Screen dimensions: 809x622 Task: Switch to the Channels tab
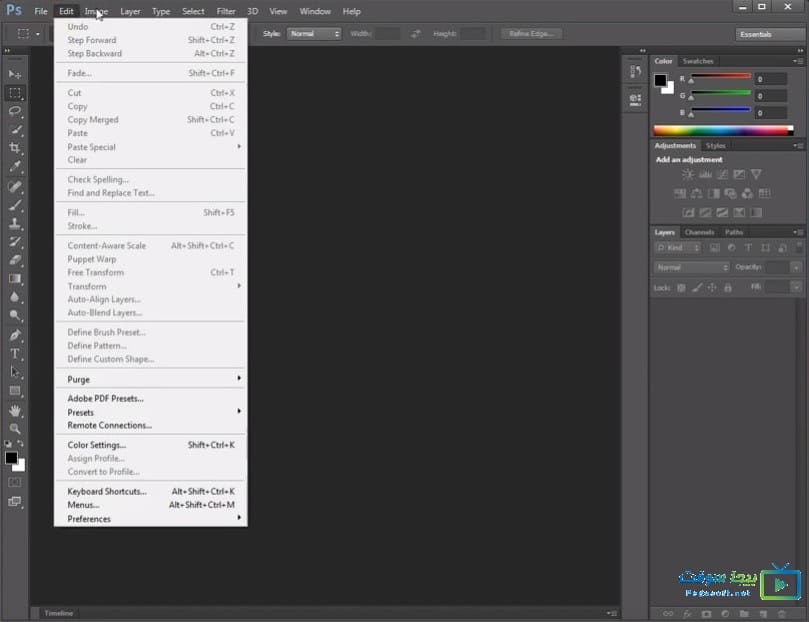699,232
